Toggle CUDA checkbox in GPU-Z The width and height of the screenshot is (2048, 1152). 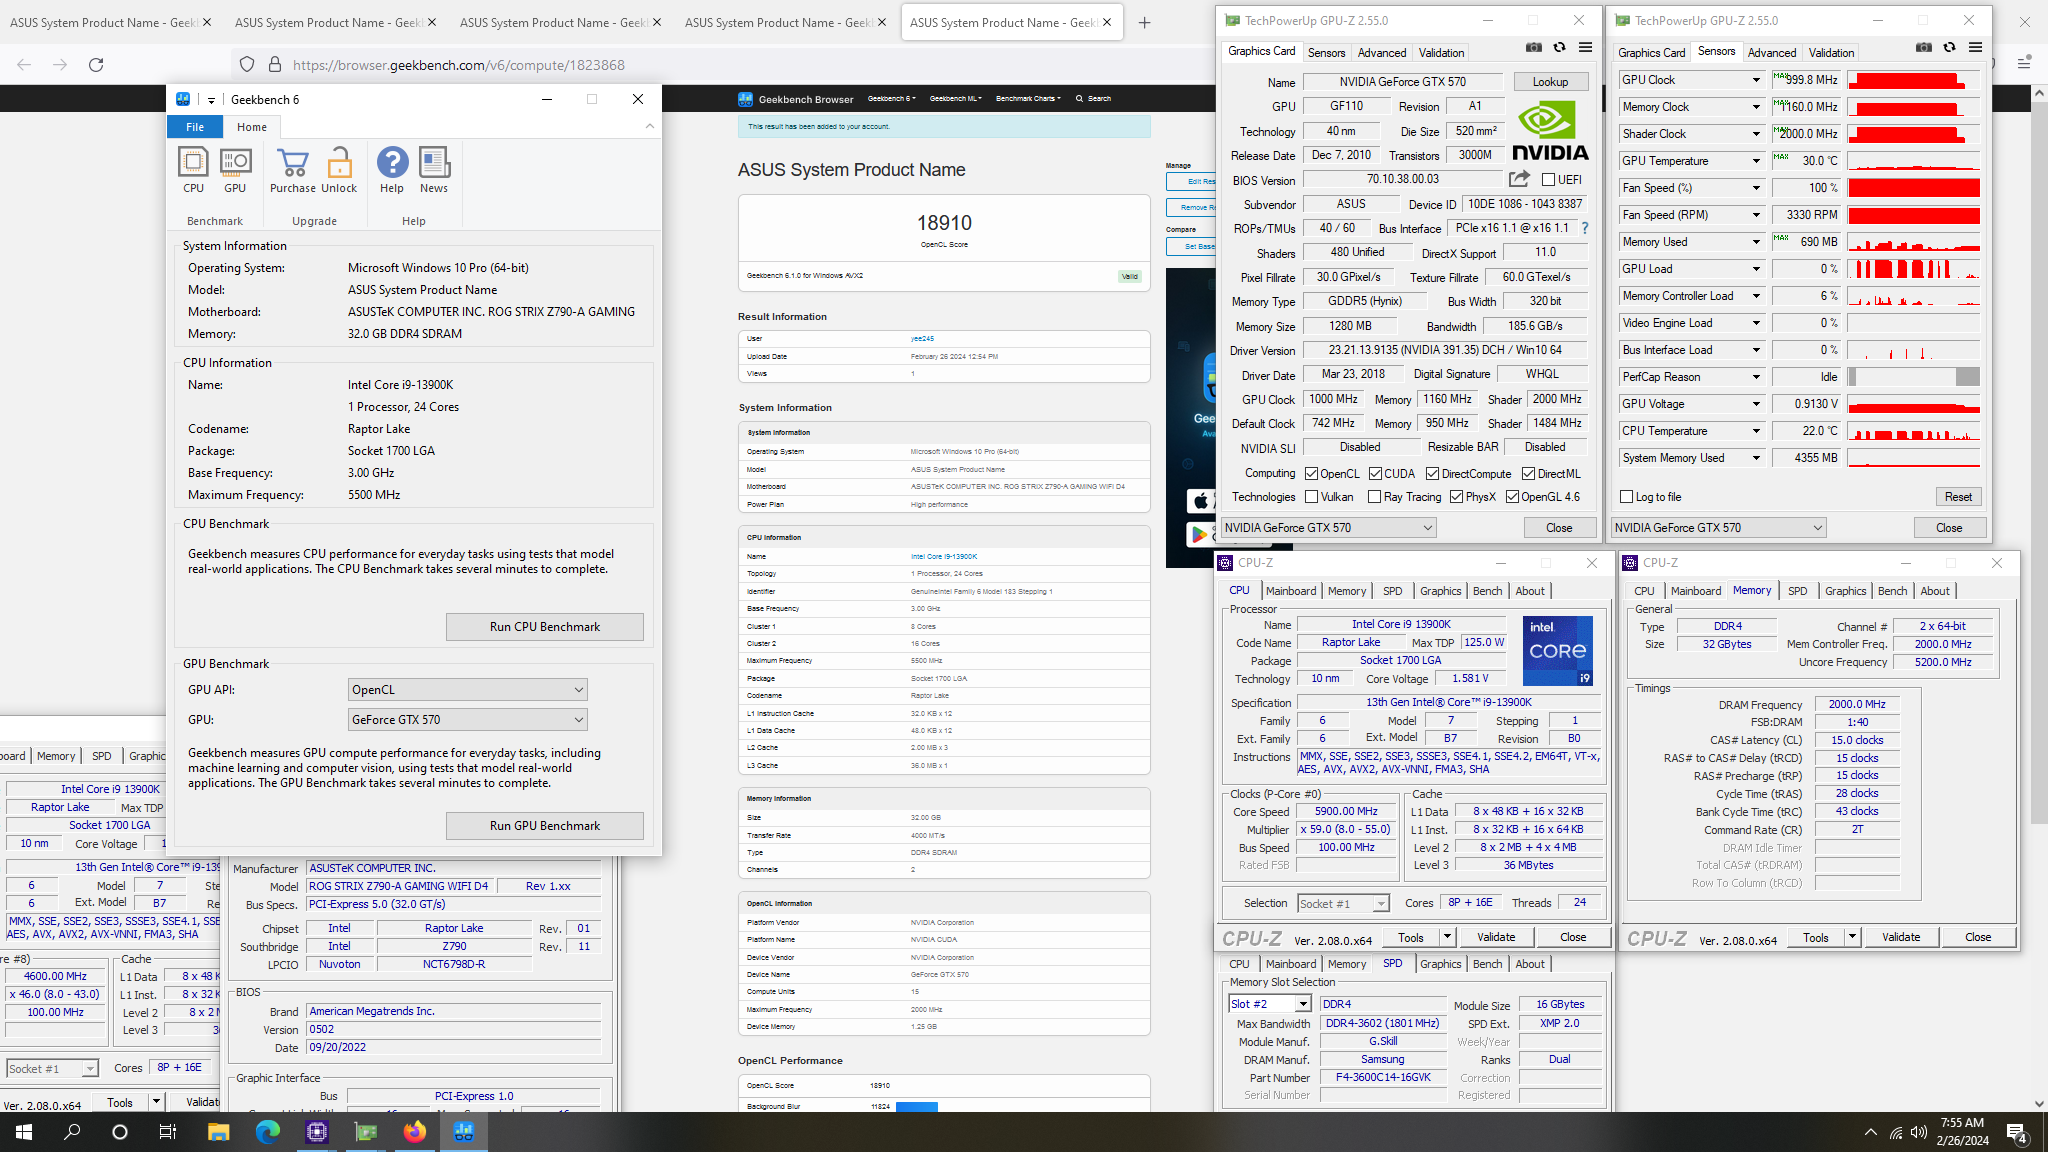tap(1376, 474)
